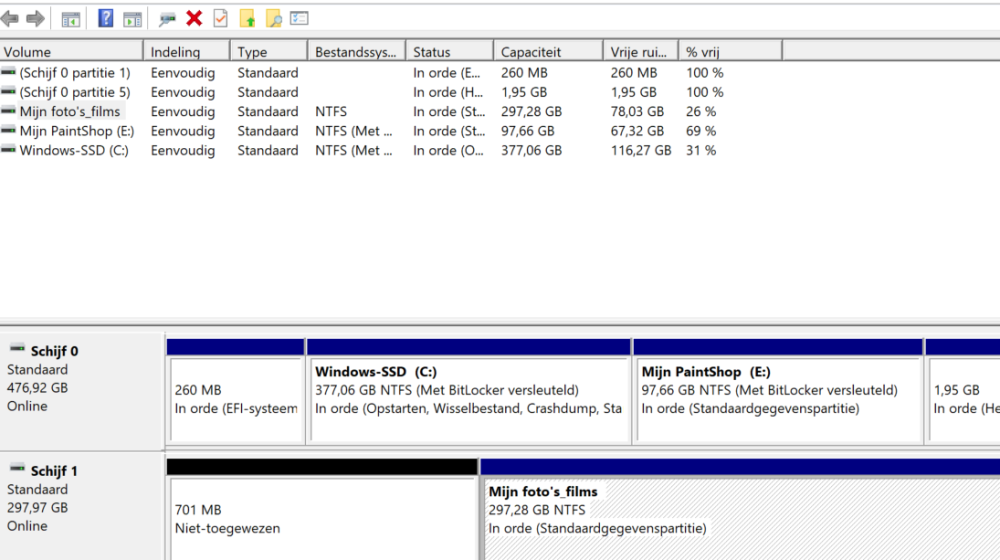Click the 78,03 GB free space cell
1000x560 pixels.
tap(637, 112)
